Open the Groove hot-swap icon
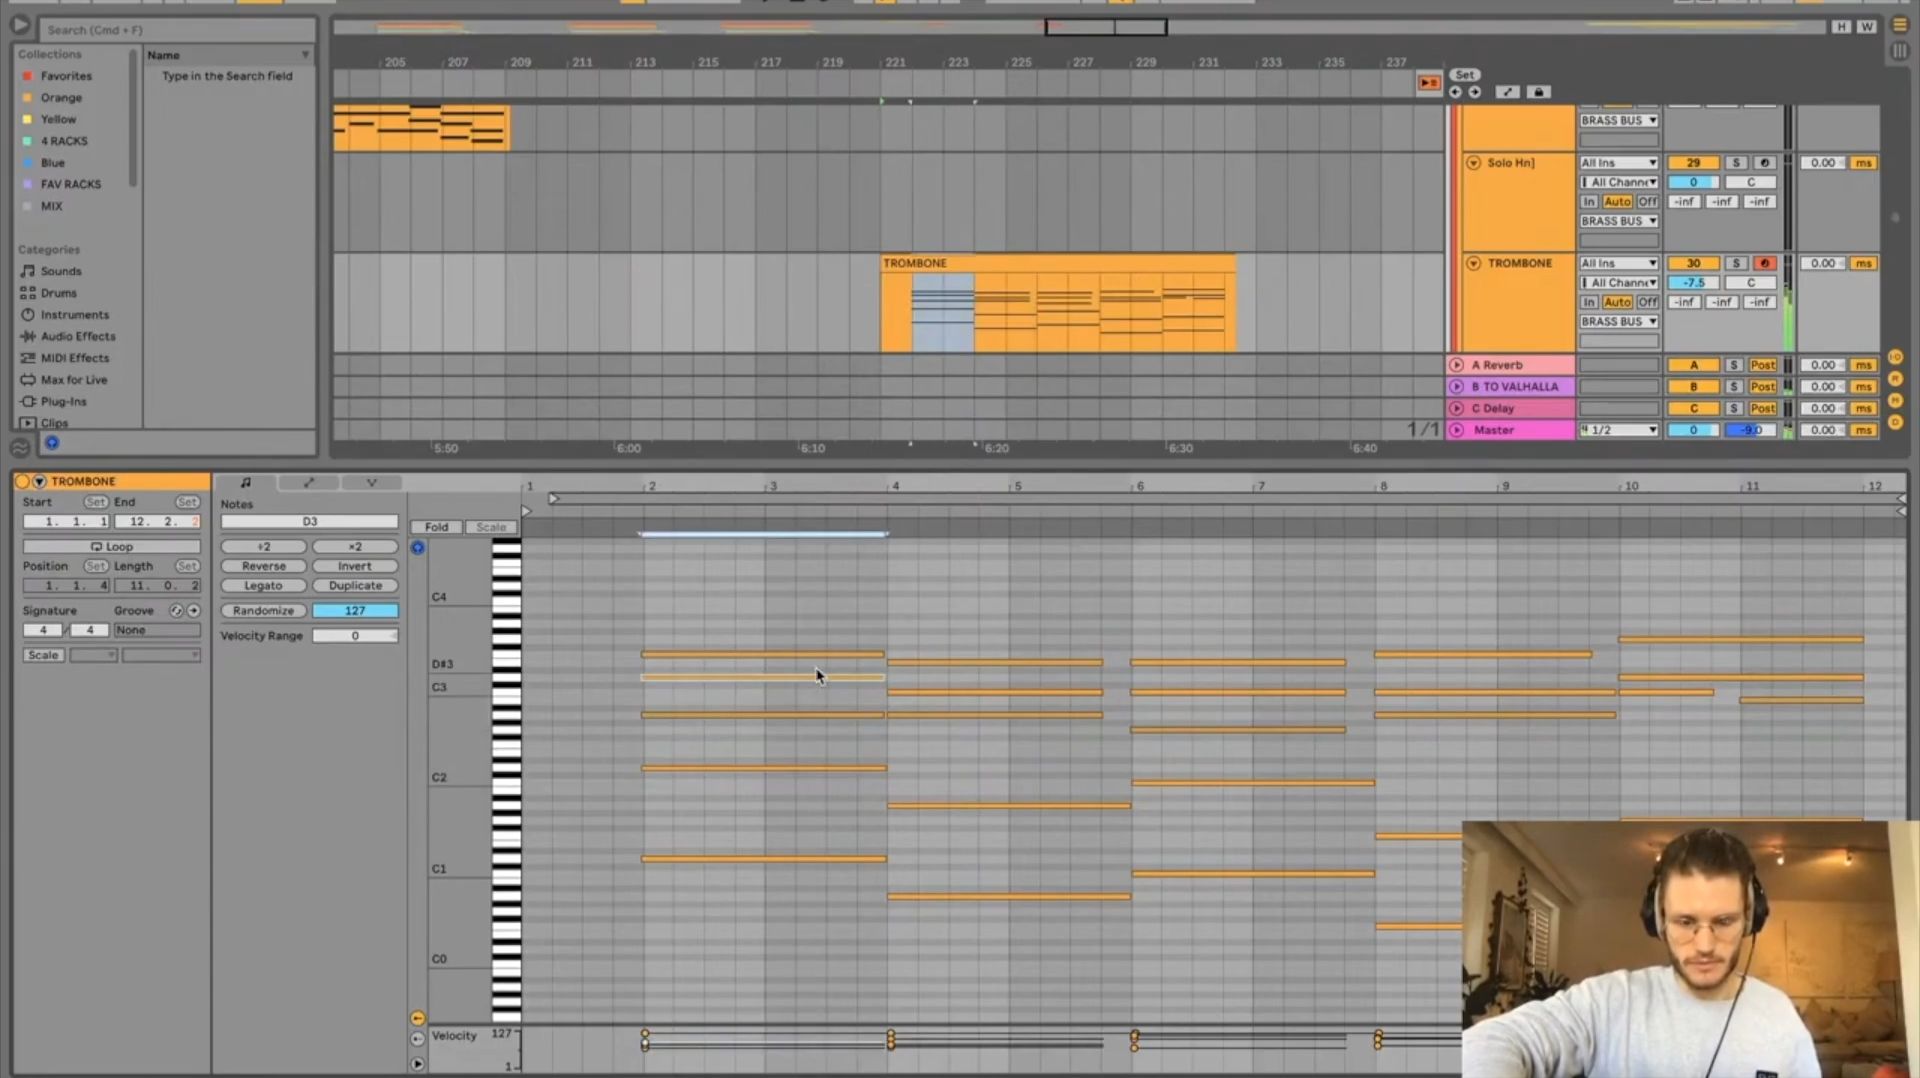This screenshot has width=1920, height=1078. [176, 610]
